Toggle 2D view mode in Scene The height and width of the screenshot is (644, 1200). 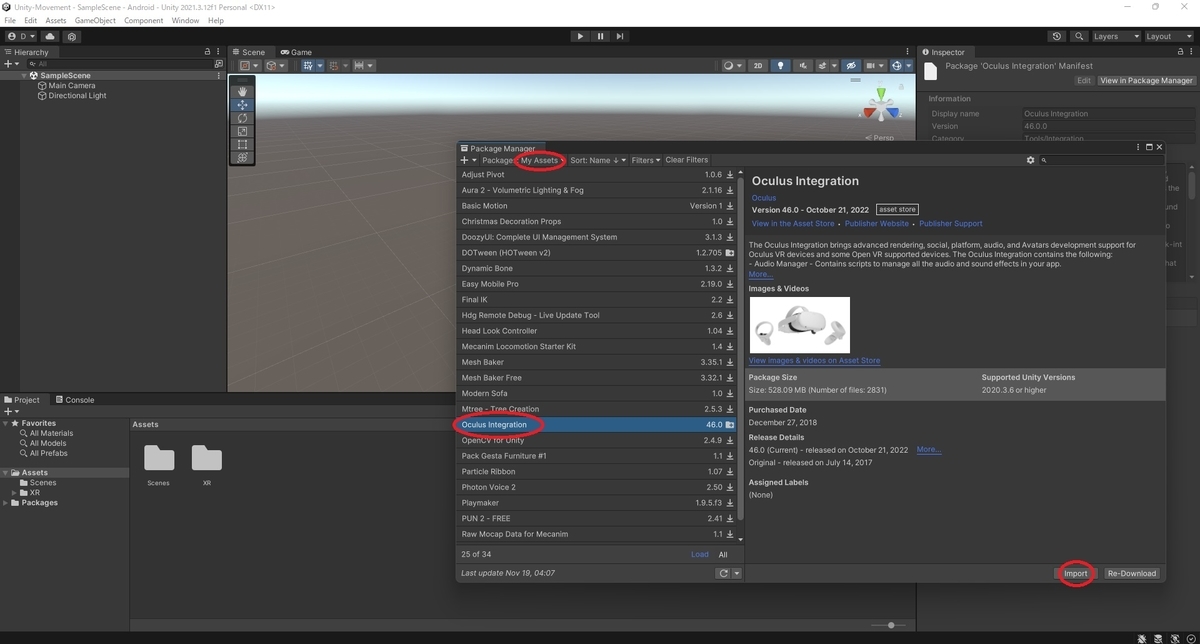click(758, 66)
